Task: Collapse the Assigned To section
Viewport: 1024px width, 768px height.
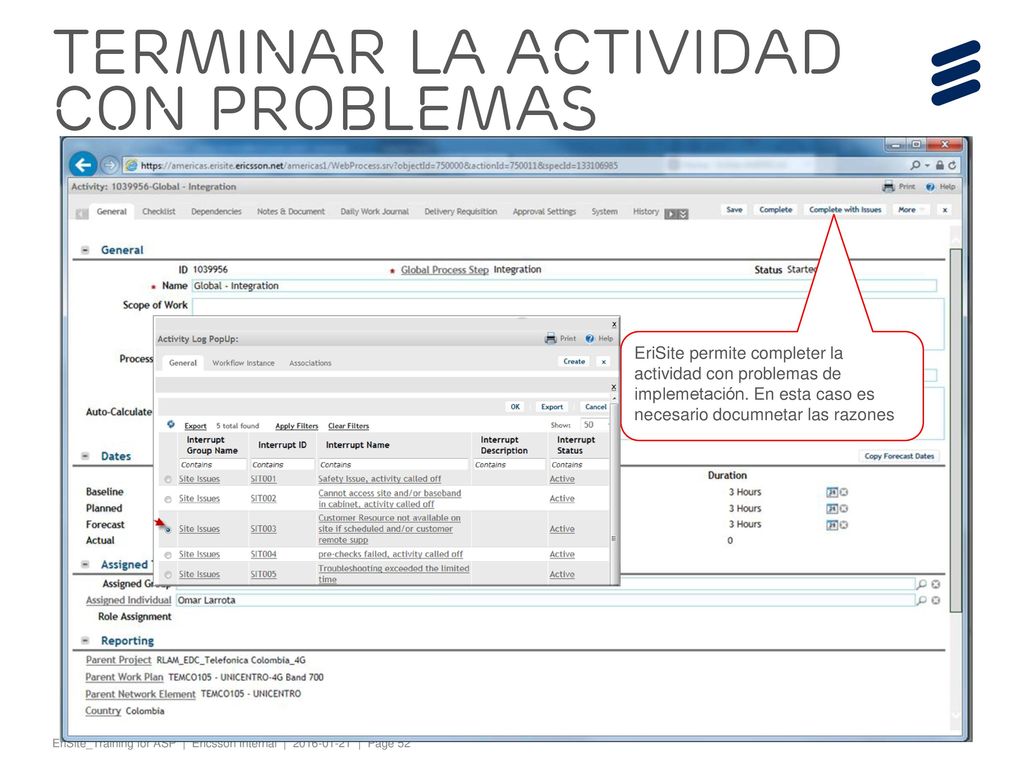Action: (x=85, y=564)
